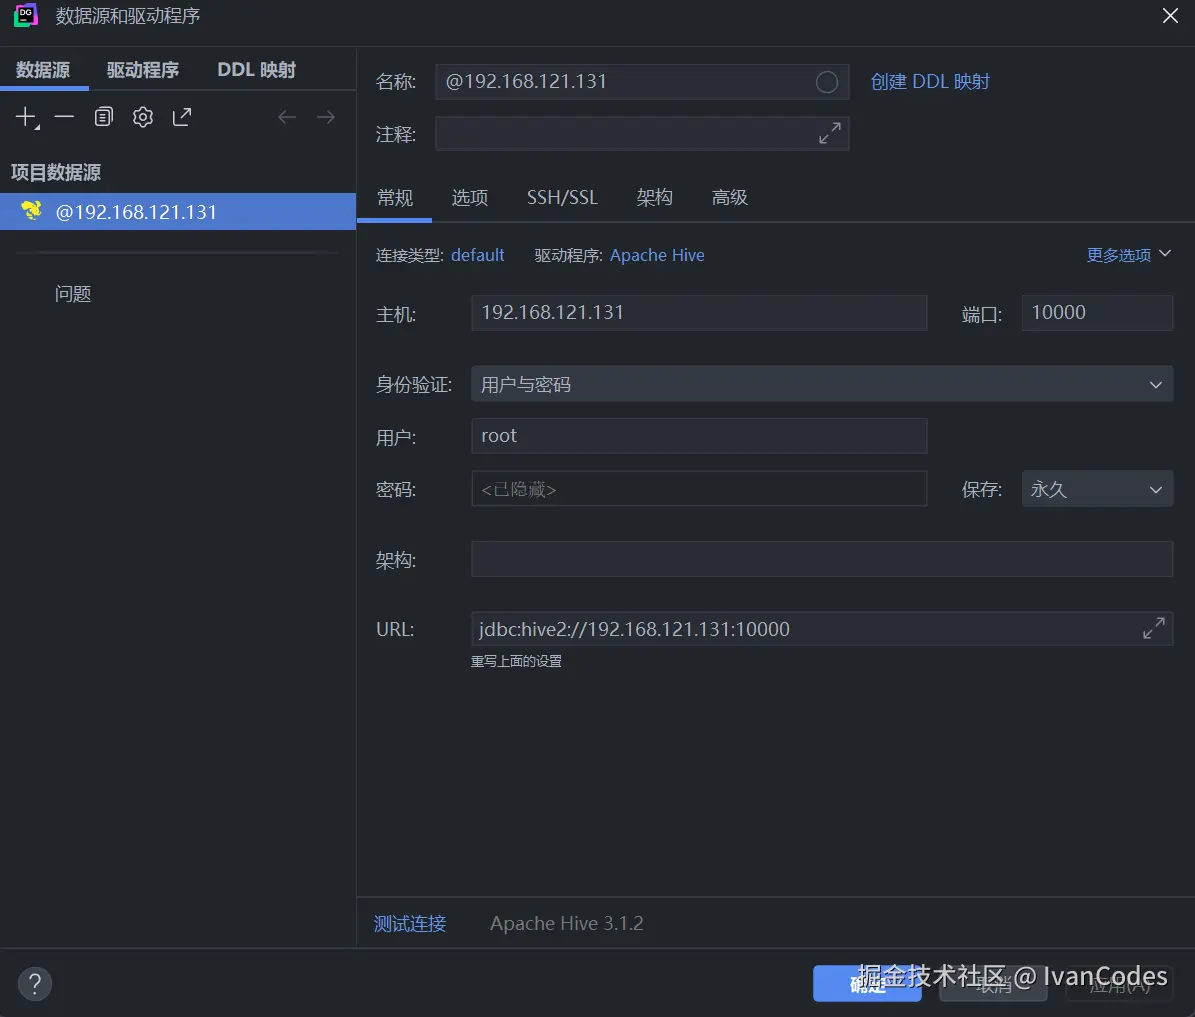Viewport: 1195px width, 1017px height.
Task: Click the color circle in name field
Action: [x=827, y=82]
